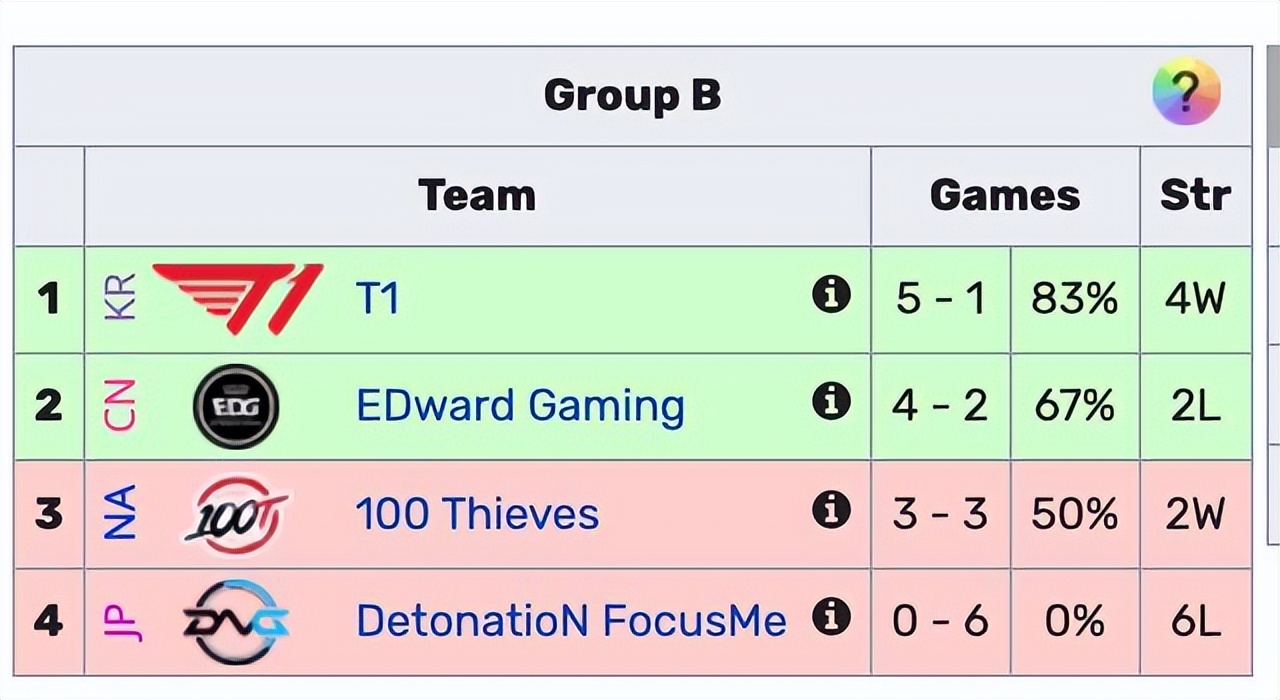
Task: Click the EDward Gaming team logo
Action: pos(235,405)
